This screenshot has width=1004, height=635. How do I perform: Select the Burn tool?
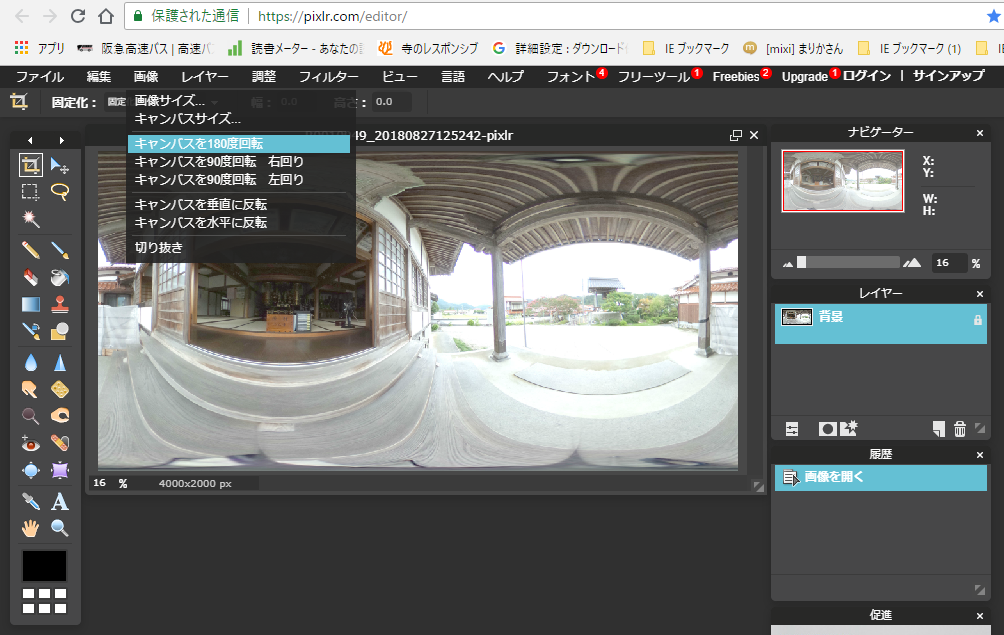[x=60, y=416]
